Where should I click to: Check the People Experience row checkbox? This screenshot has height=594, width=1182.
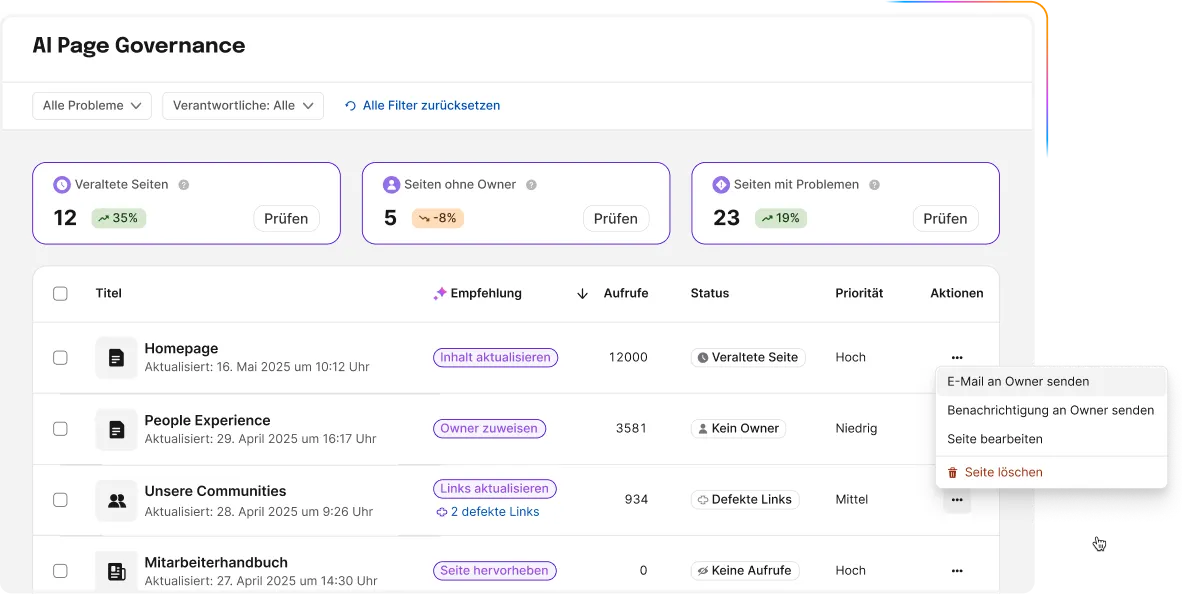[x=60, y=428]
